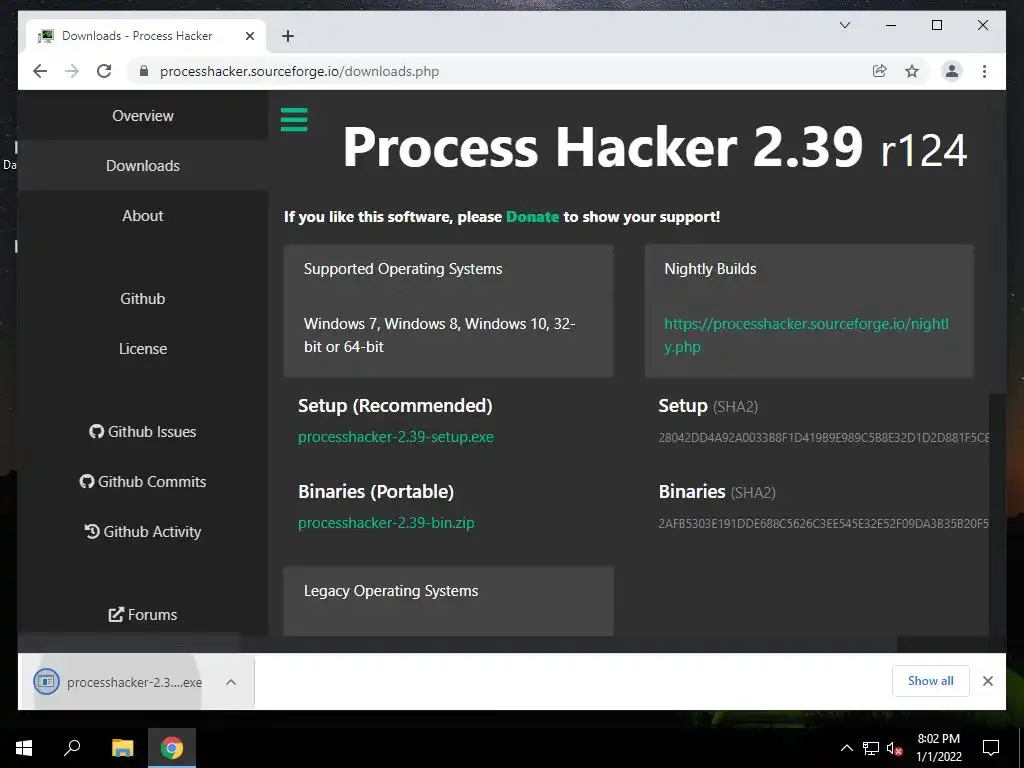The image size is (1024, 768).
Task: Click the address bar URL
Action: [299, 71]
